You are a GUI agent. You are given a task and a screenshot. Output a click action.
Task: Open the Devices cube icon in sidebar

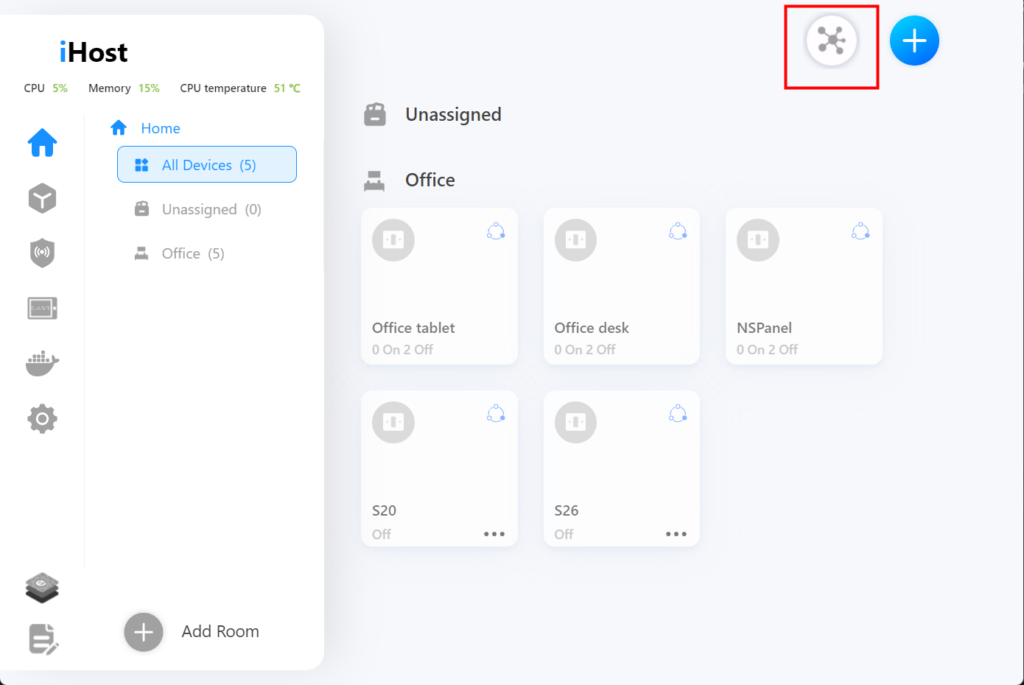42,198
